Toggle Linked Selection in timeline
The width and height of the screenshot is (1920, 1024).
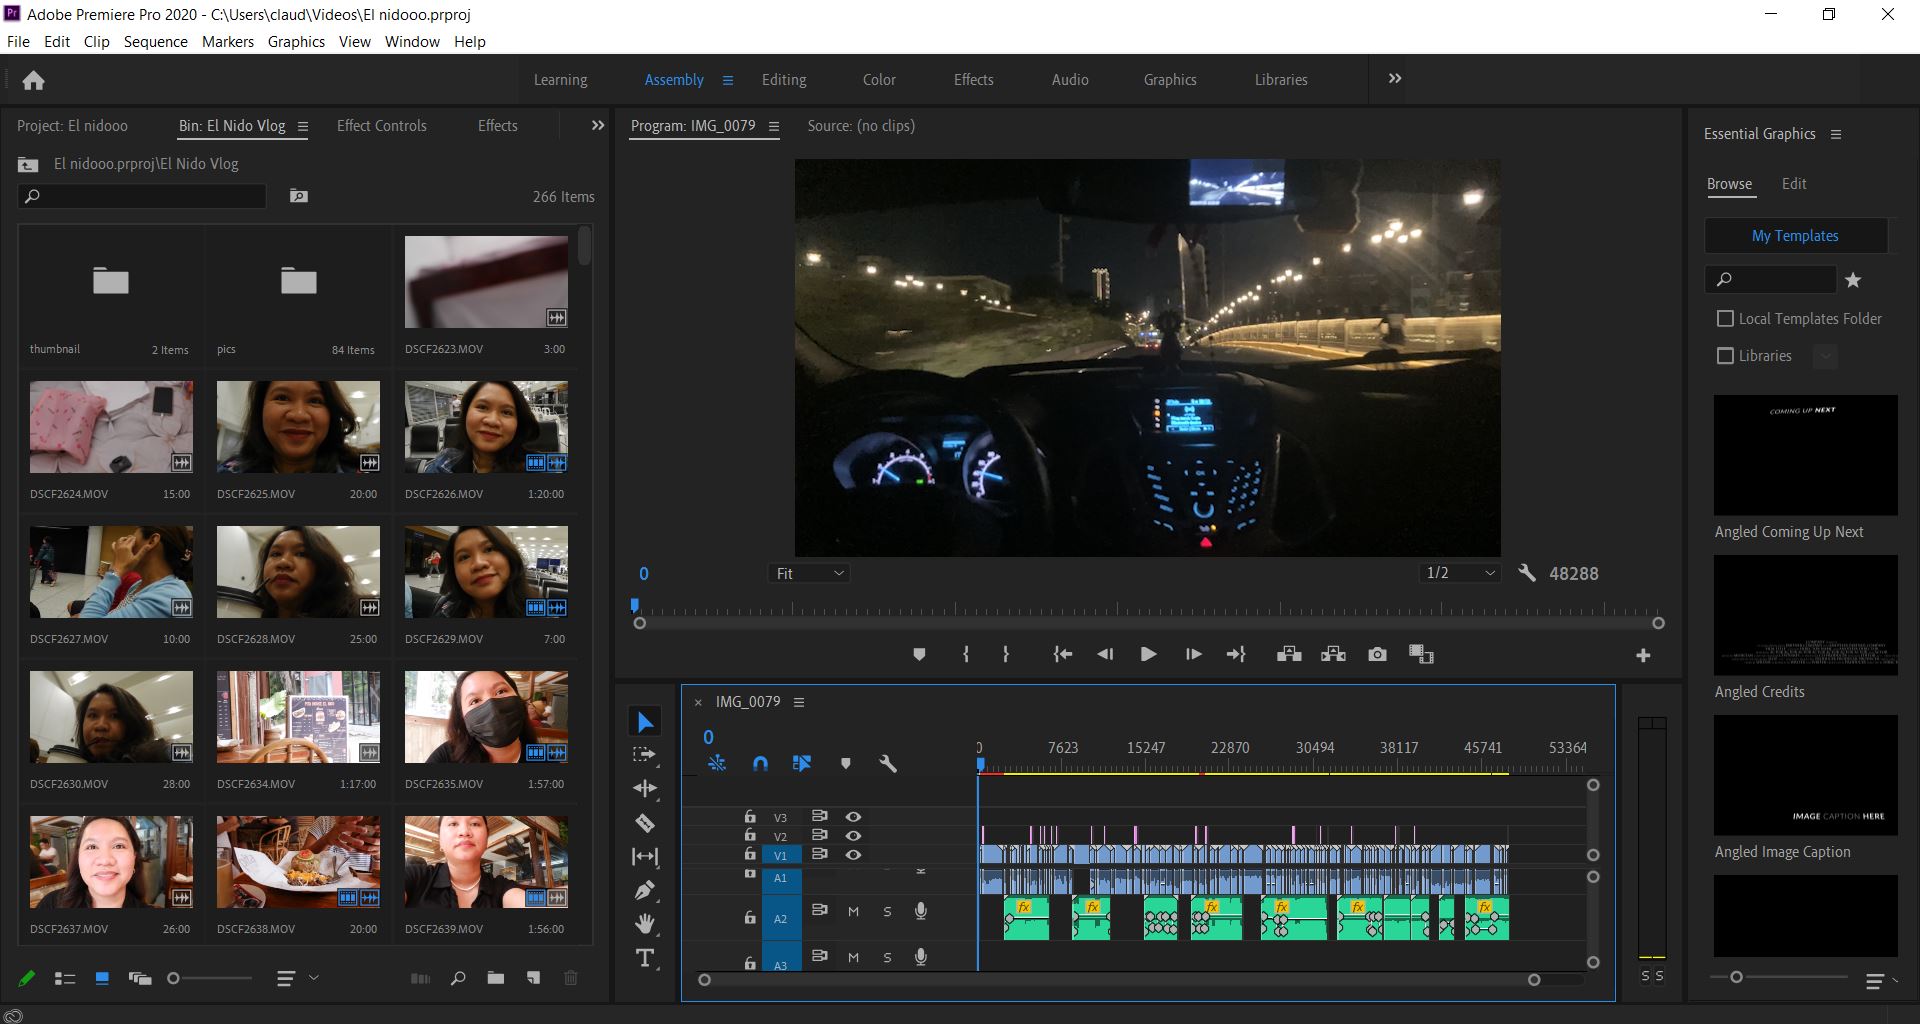[802, 763]
